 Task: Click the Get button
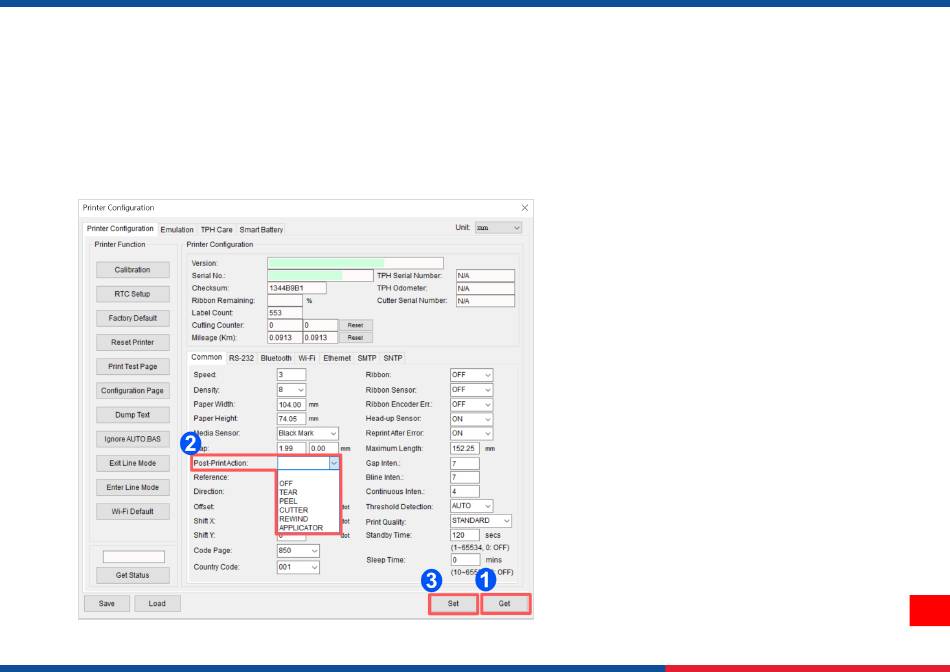coord(505,604)
